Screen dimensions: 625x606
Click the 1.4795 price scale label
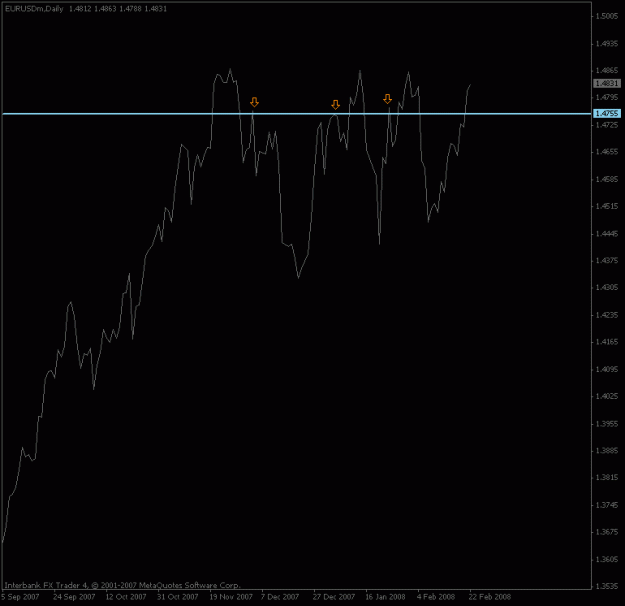pyautogui.click(x=607, y=97)
